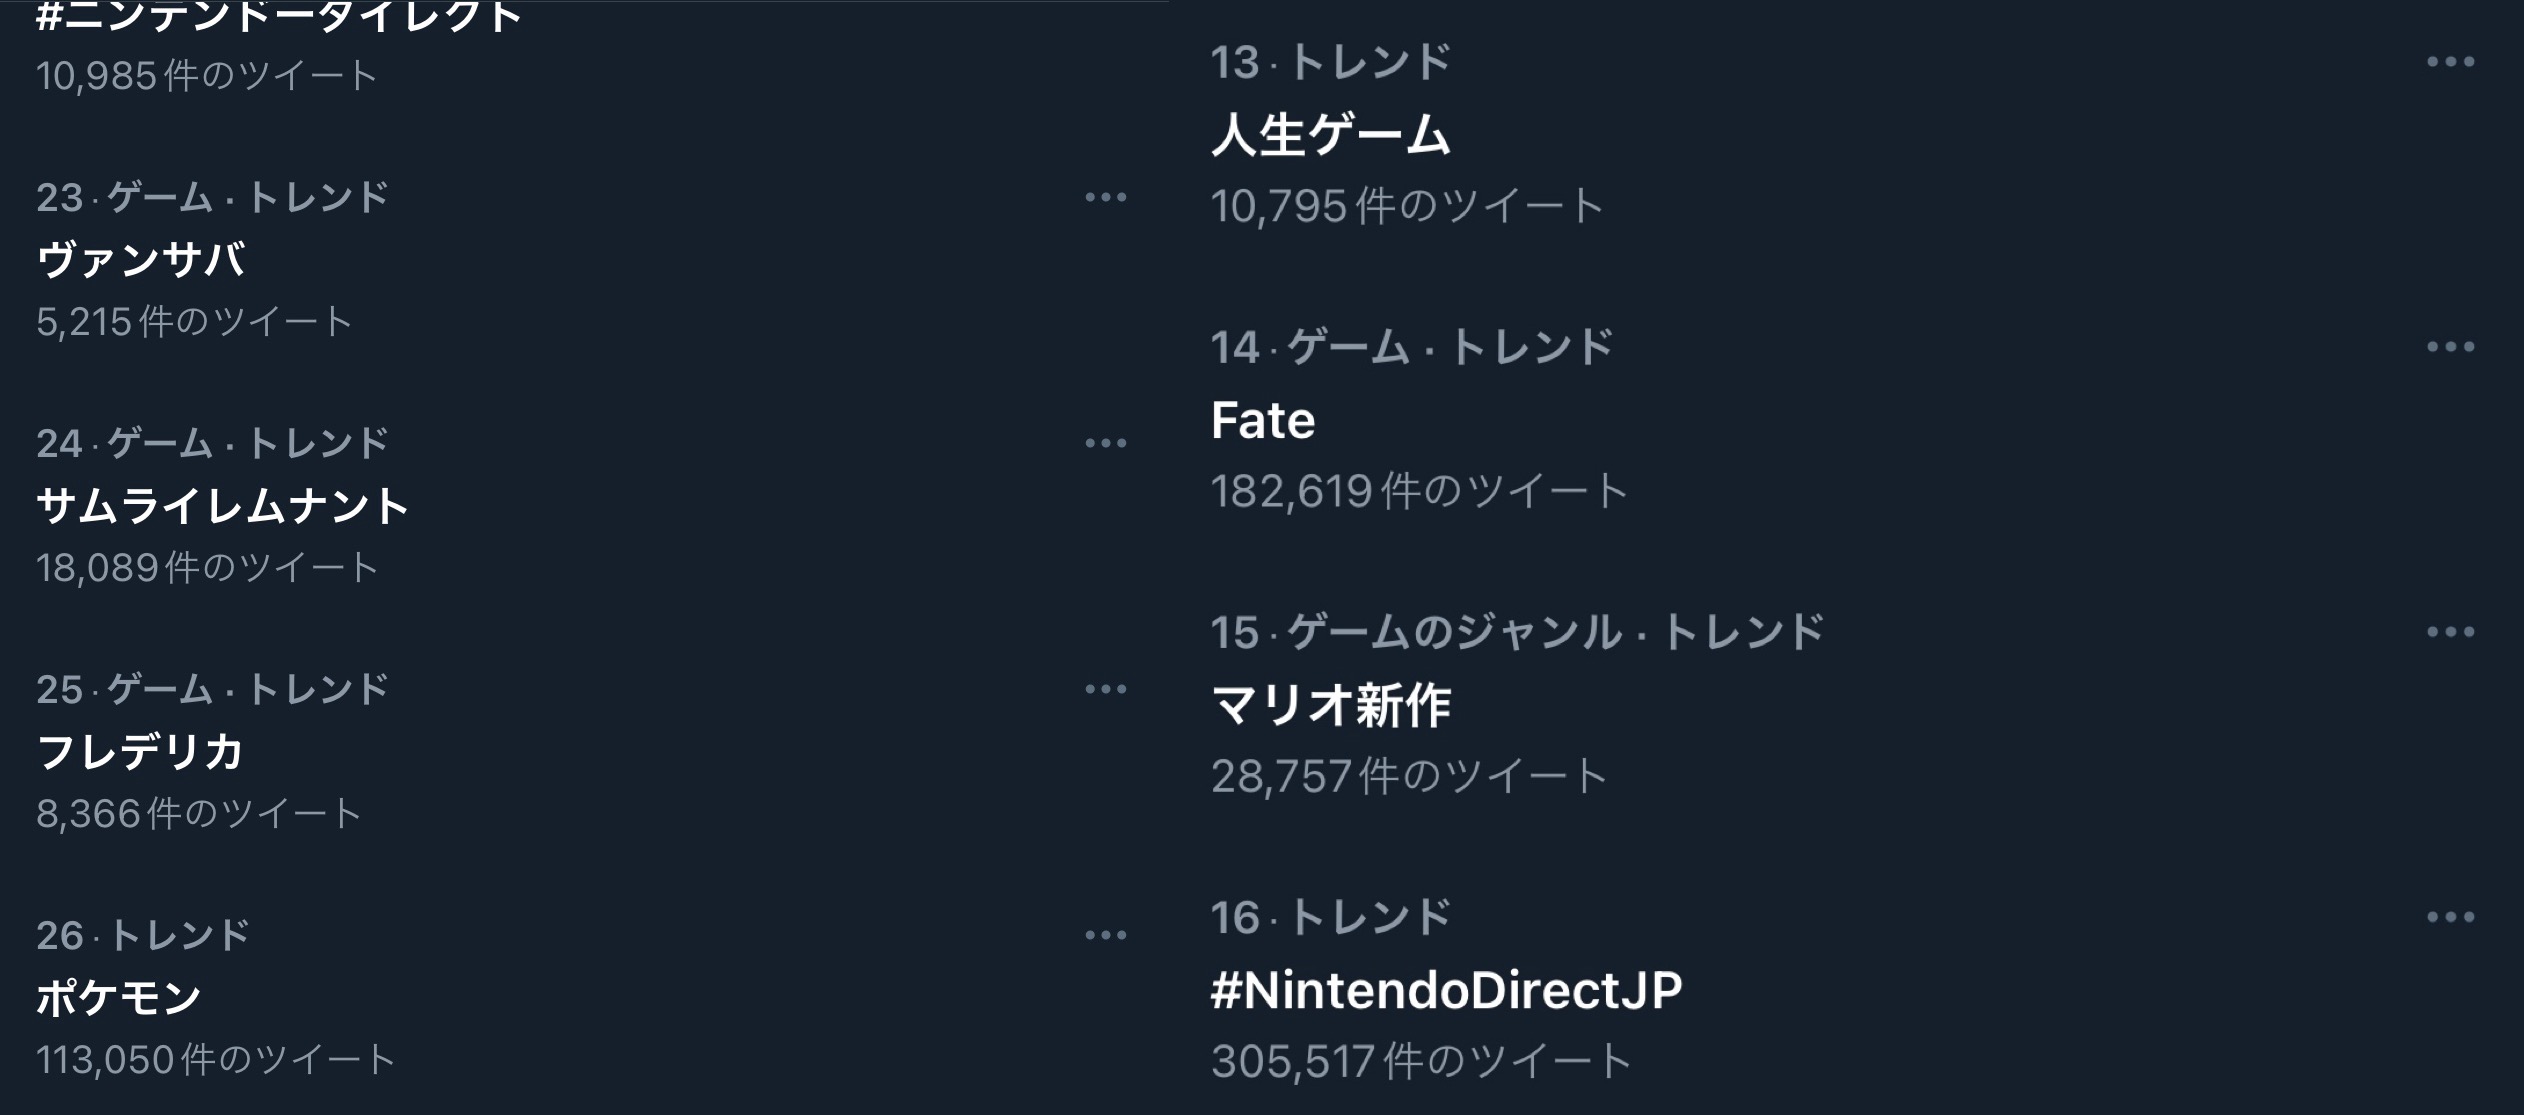The image size is (2524, 1115).
Task: Open the #NintendoDirectJP hashtag trend
Action: (1446, 990)
